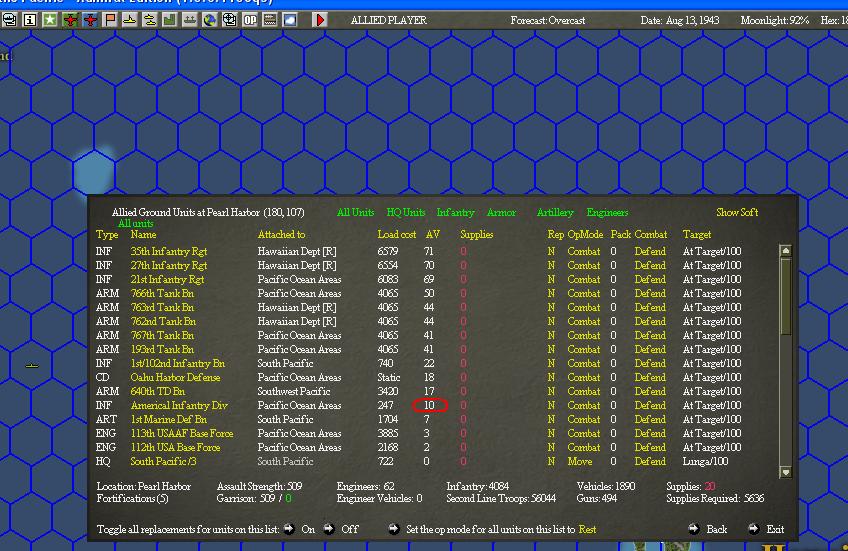This screenshot has width=848, height=551.
Task: Open South Pacific /3 HQ unit
Action: 163,462
